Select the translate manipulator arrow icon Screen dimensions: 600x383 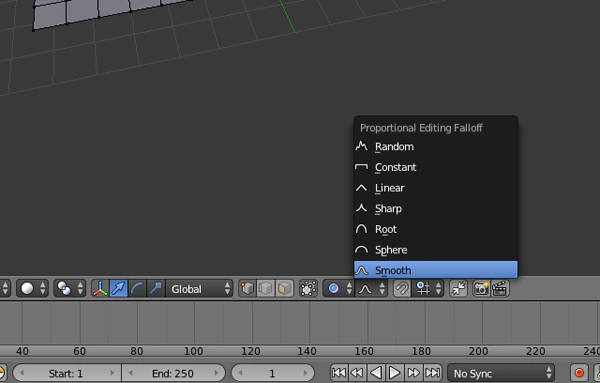119,288
